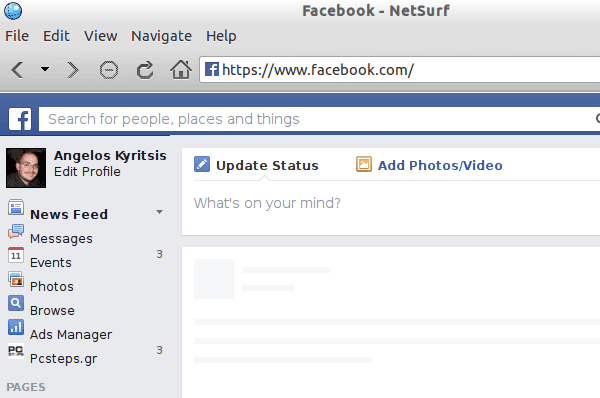Click the Update Status pencil icon
The image size is (600, 398).
tap(202, 164)
